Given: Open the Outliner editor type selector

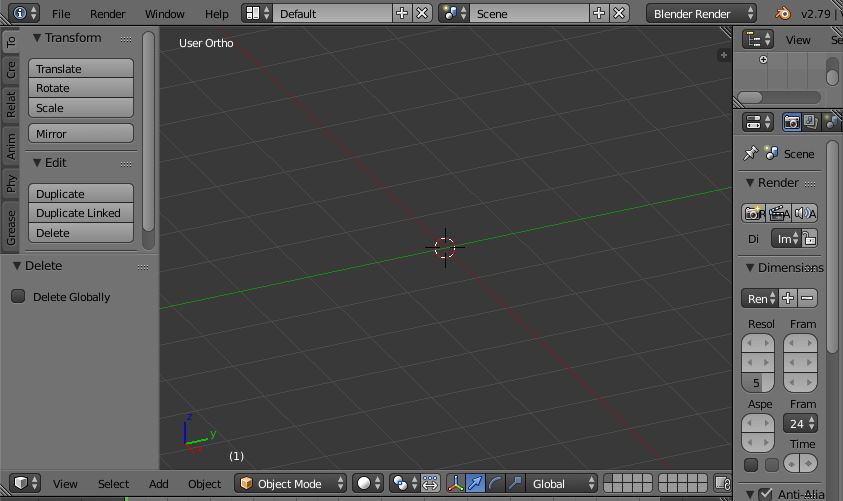Looking at the screenshot, I should tap(758, 39).
